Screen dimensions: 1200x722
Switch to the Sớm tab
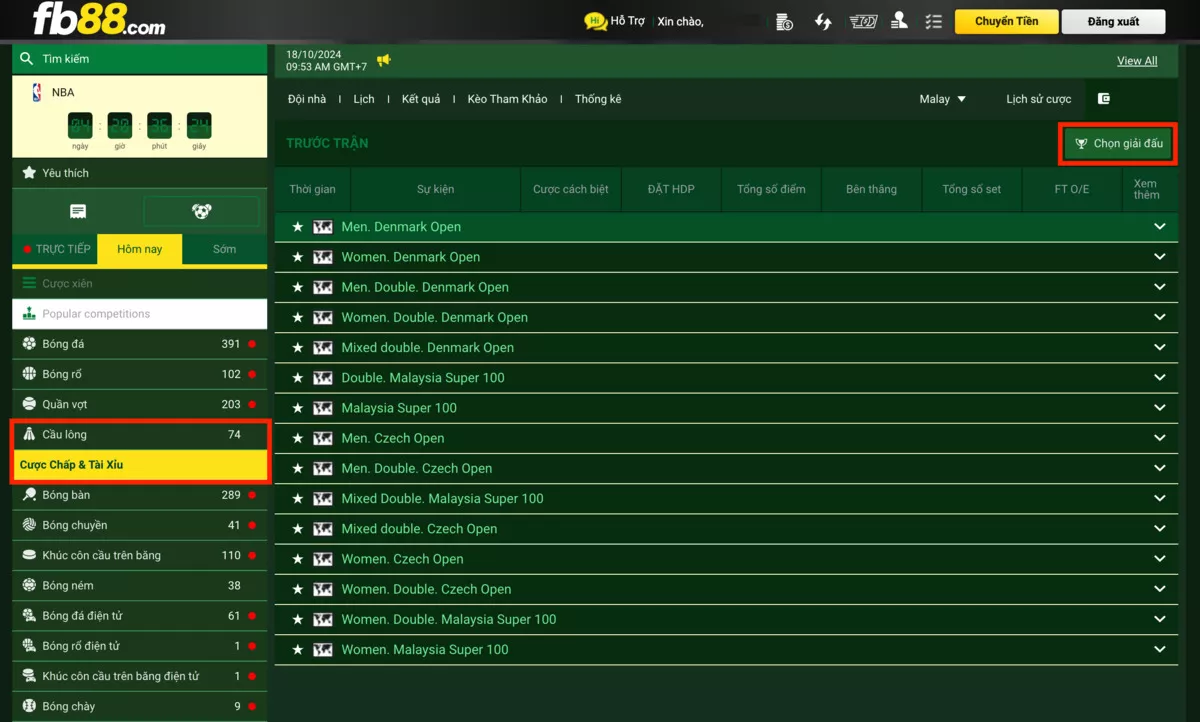[224, 249]
